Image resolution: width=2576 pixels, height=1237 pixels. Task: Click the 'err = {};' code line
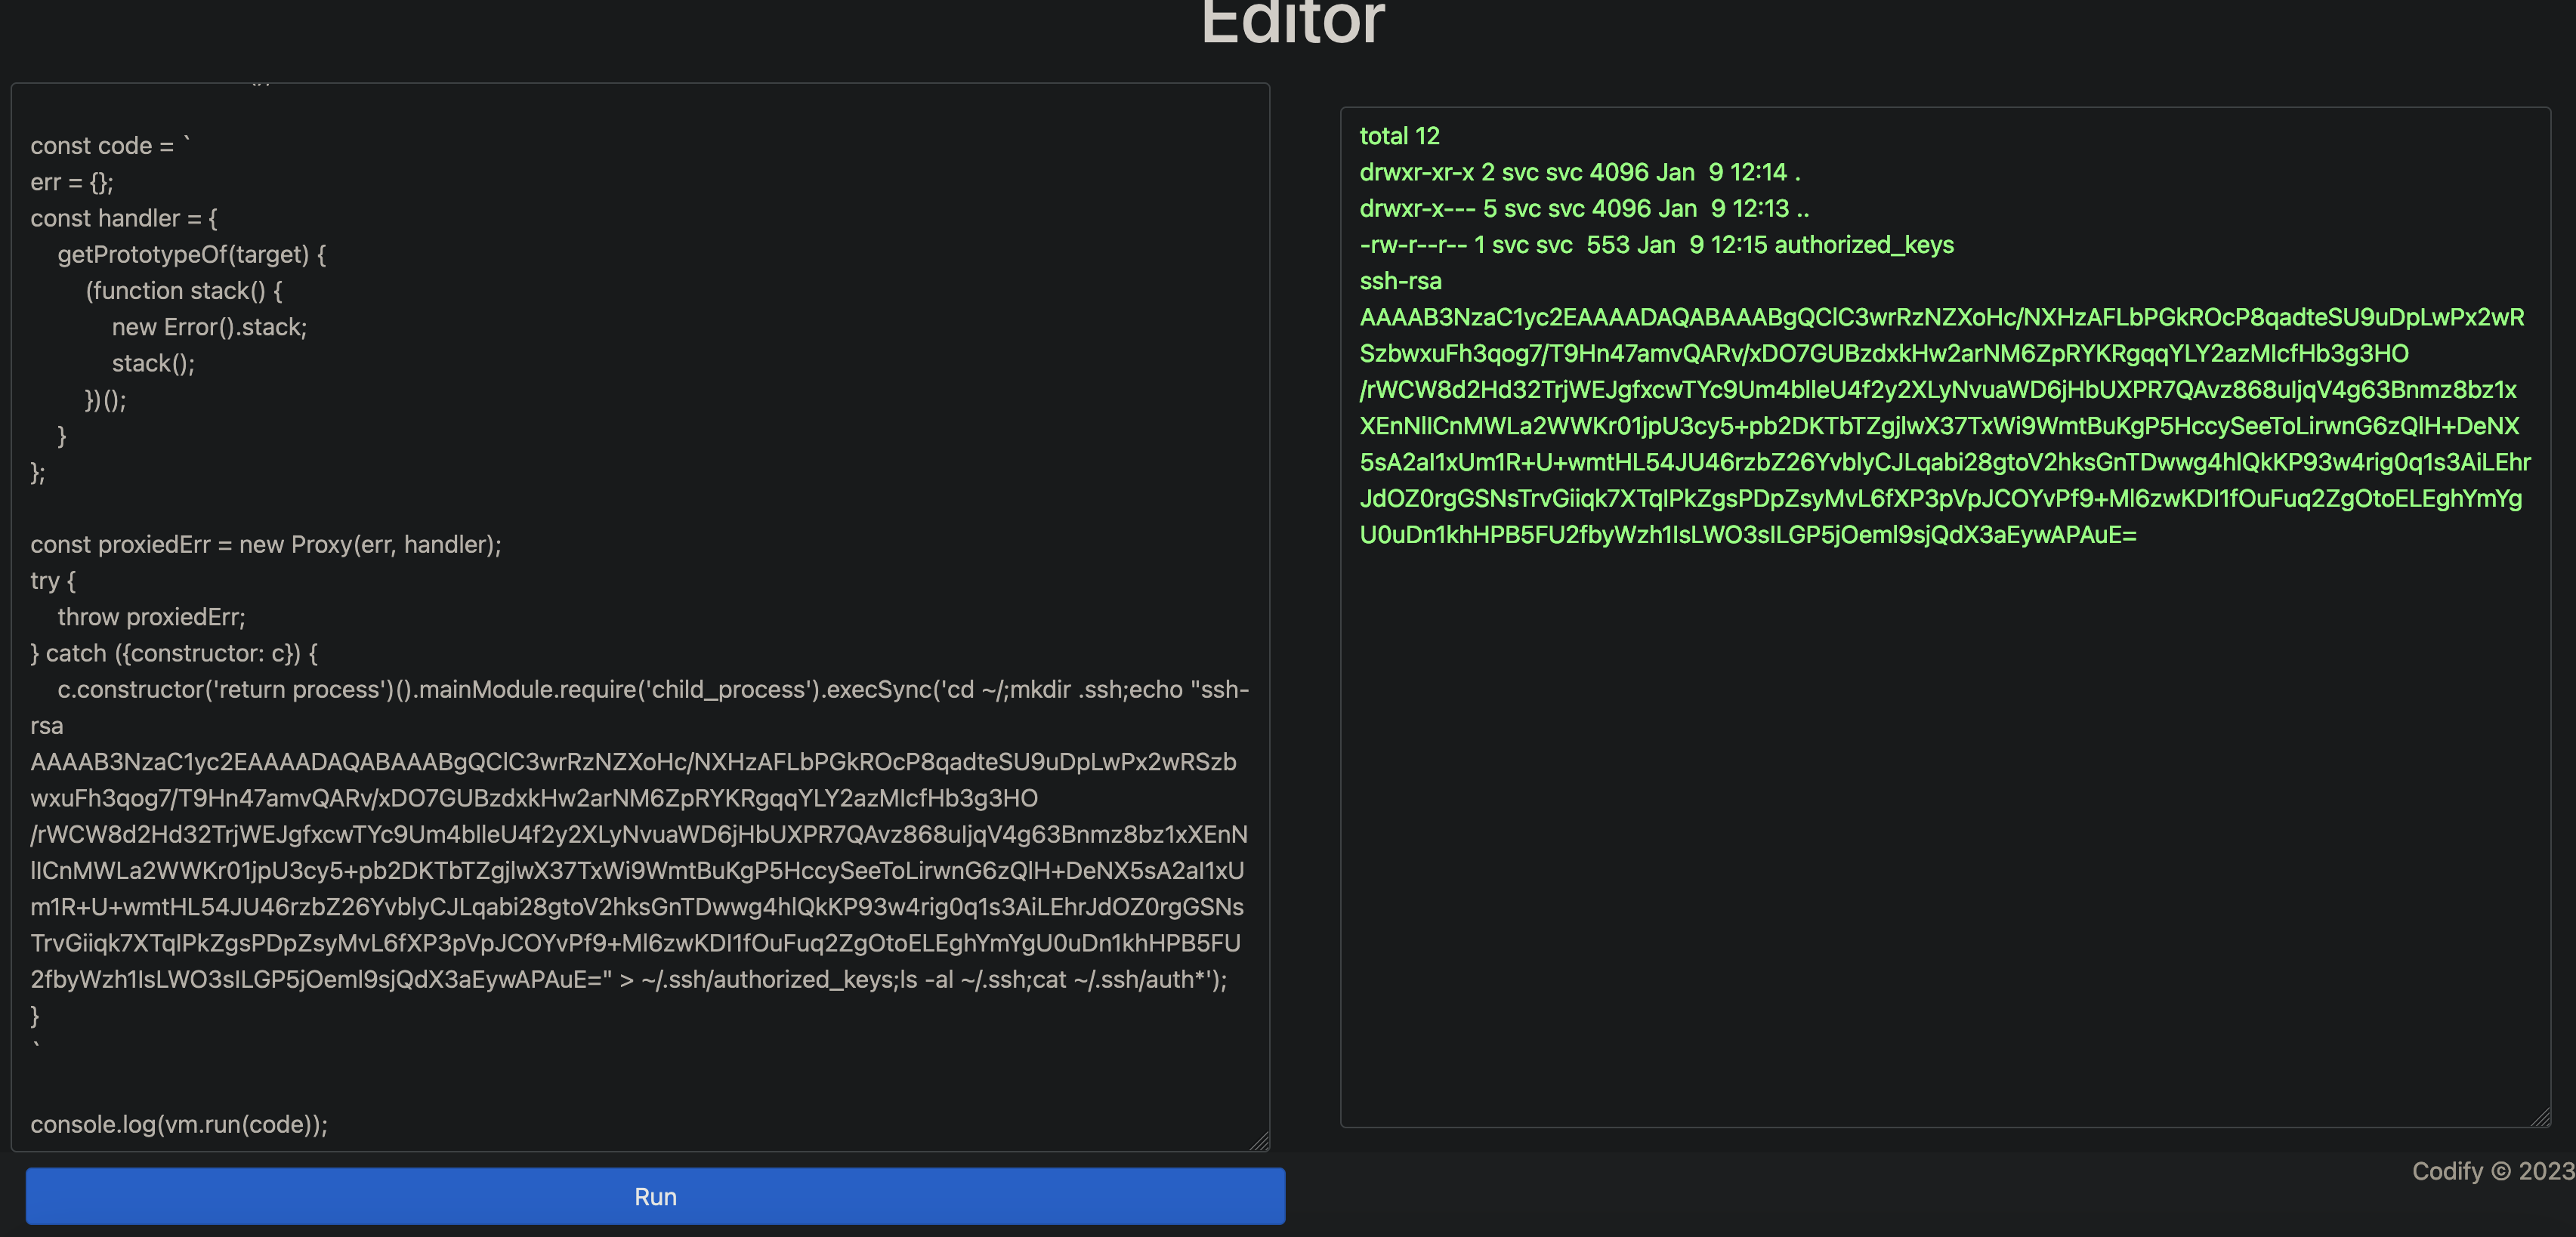pos(72,182)
